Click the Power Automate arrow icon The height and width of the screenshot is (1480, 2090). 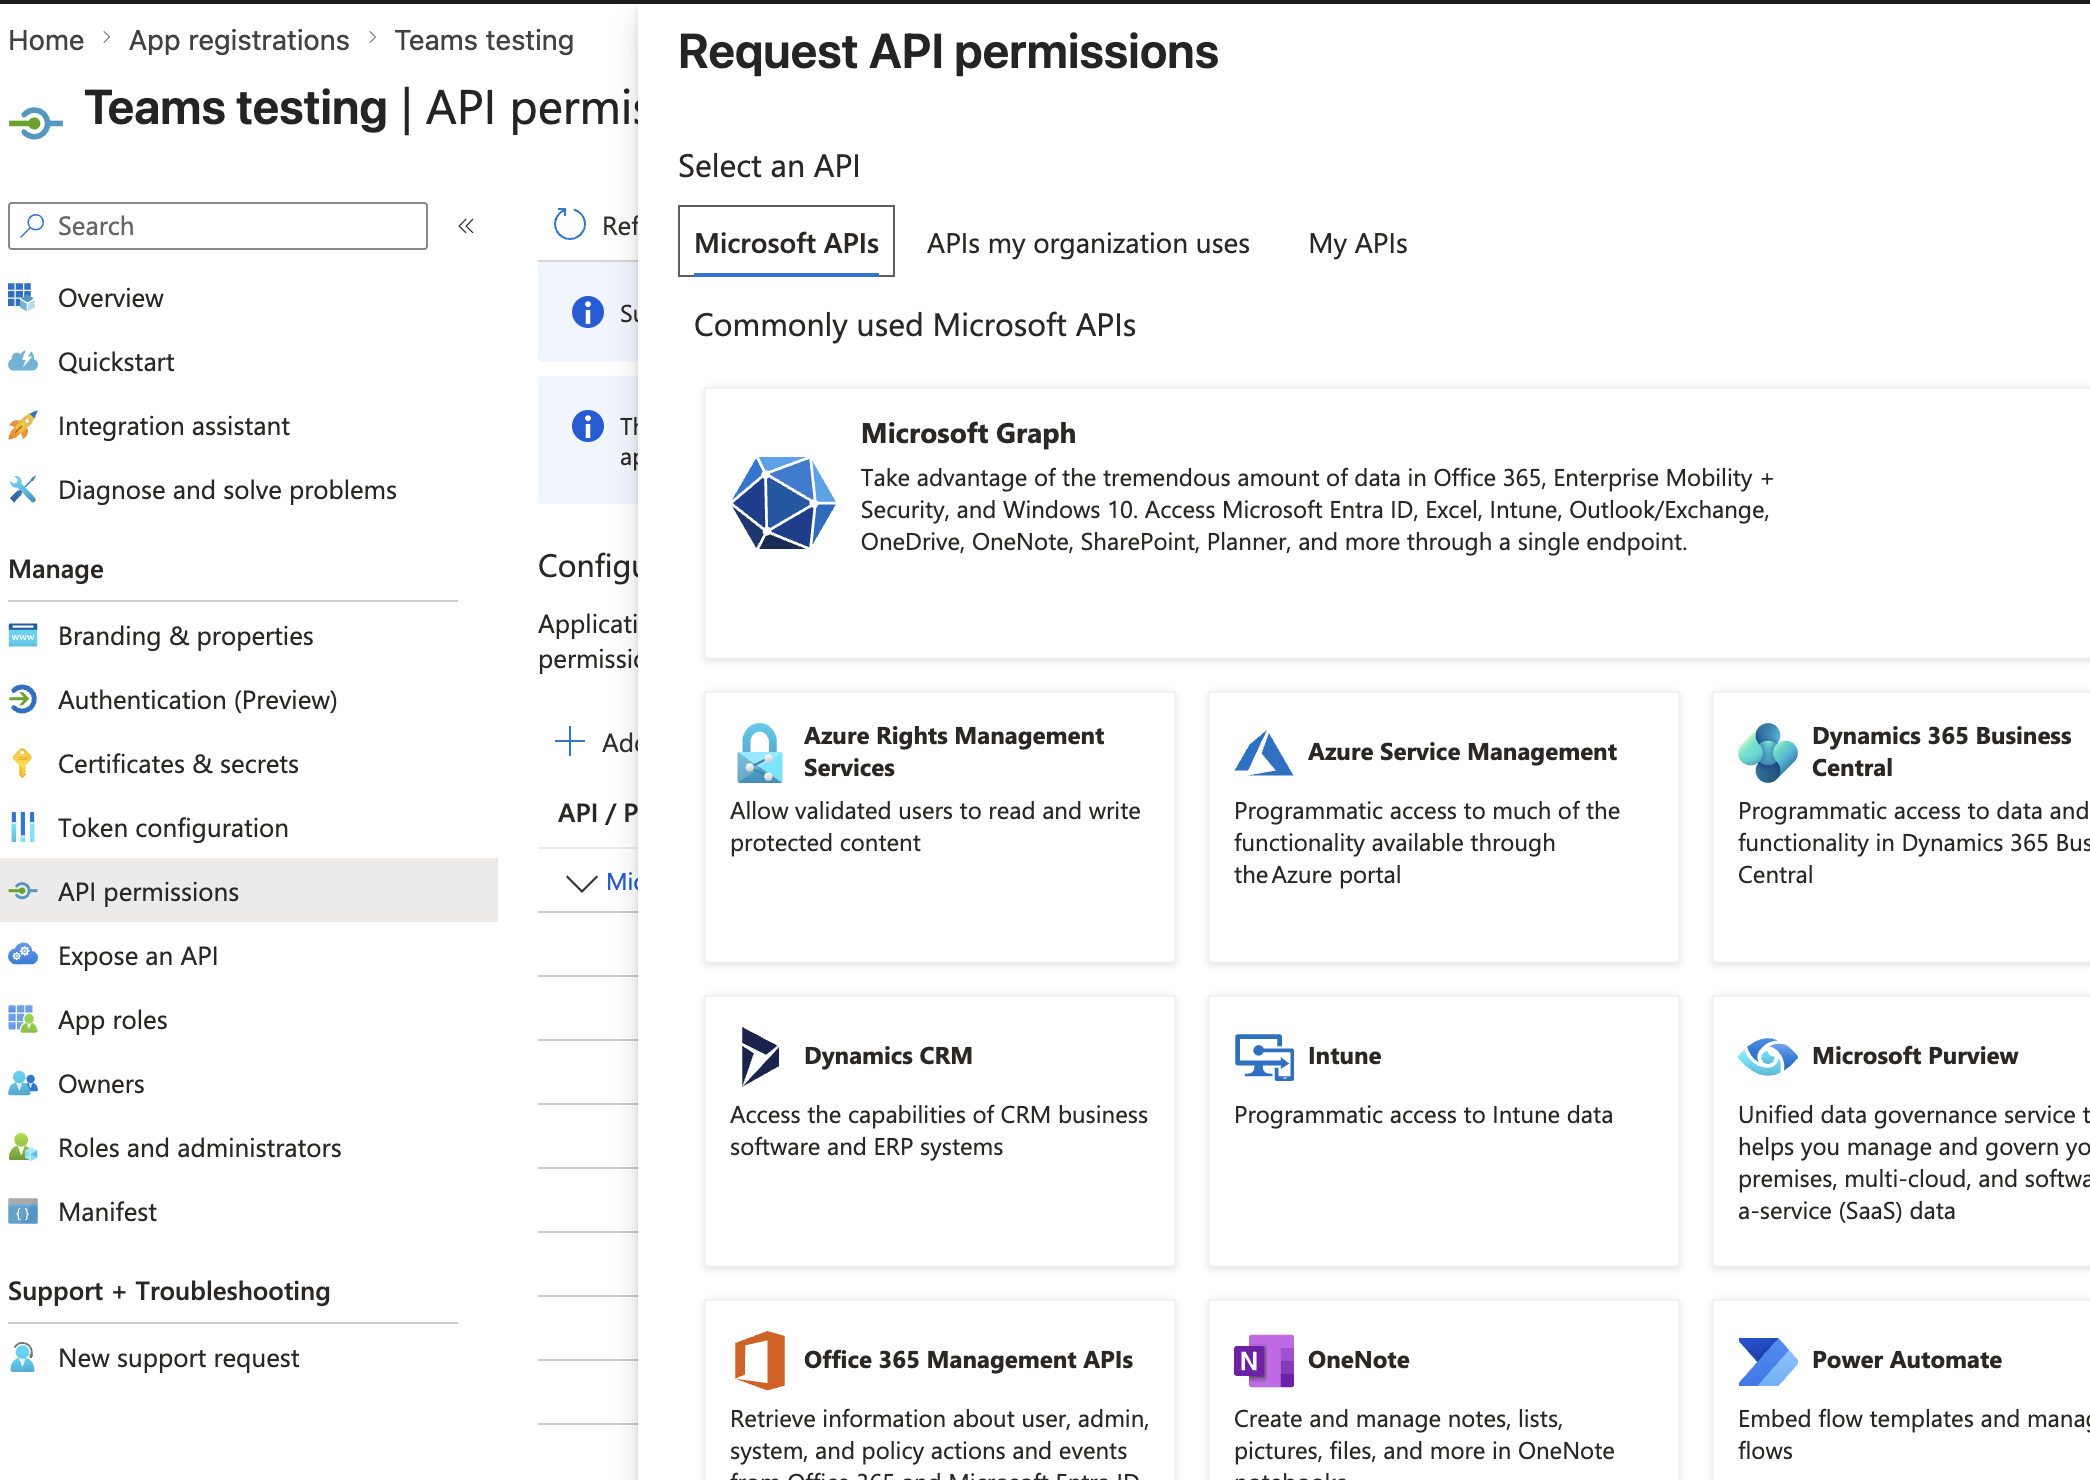pos(1767,1360)
